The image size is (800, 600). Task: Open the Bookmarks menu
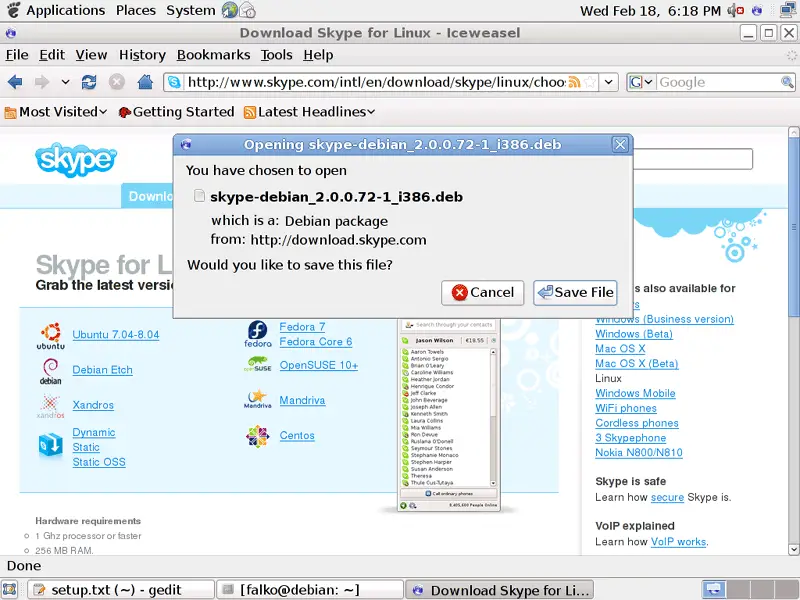213,55
